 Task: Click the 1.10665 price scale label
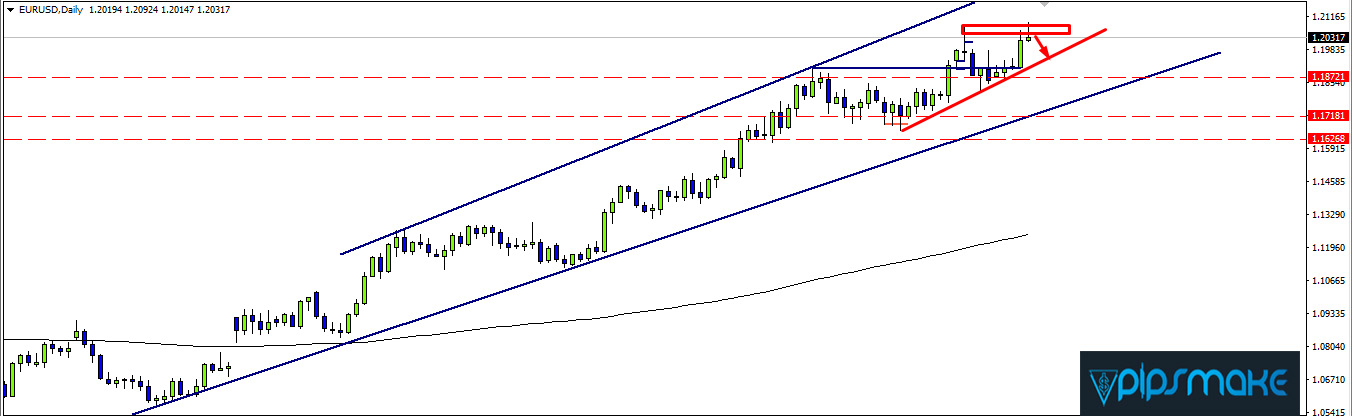(1329, 281)
